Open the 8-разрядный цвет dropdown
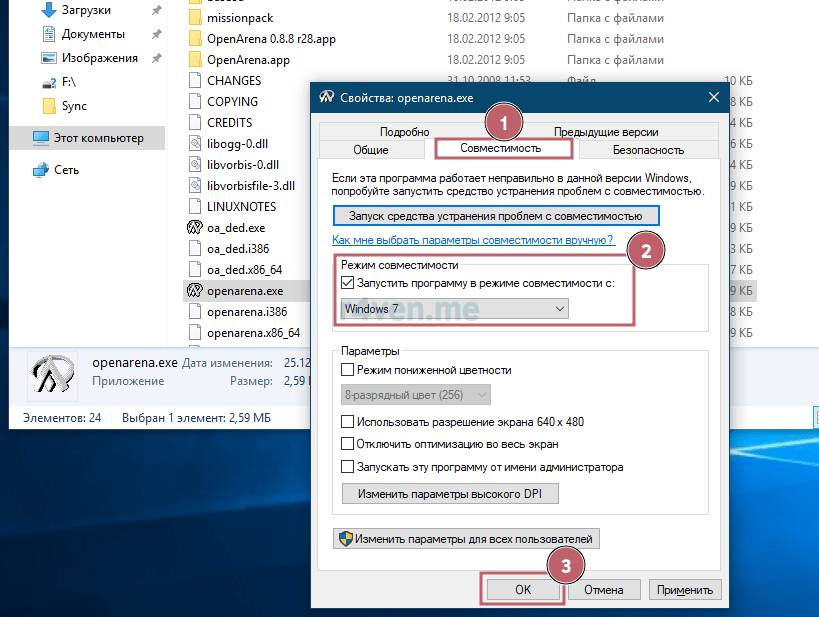819x617 pixels. (x=416, y=395)
